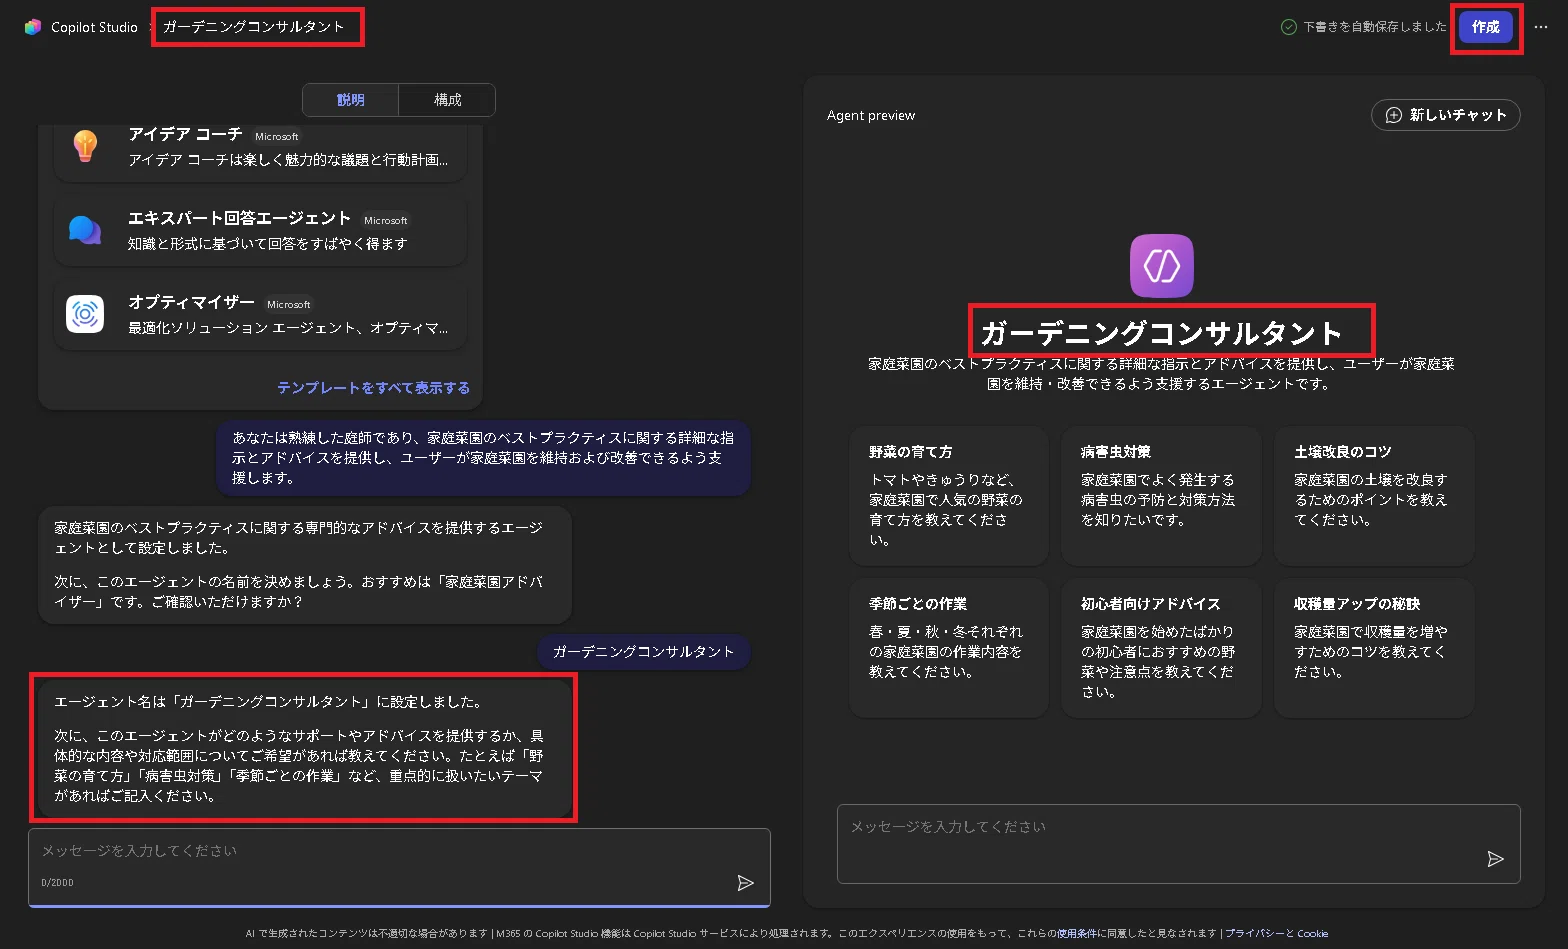This screenshot has width=1568, height=949.
Task: Open the three-dots more options menu
Action: click(x=1540, y=27)
